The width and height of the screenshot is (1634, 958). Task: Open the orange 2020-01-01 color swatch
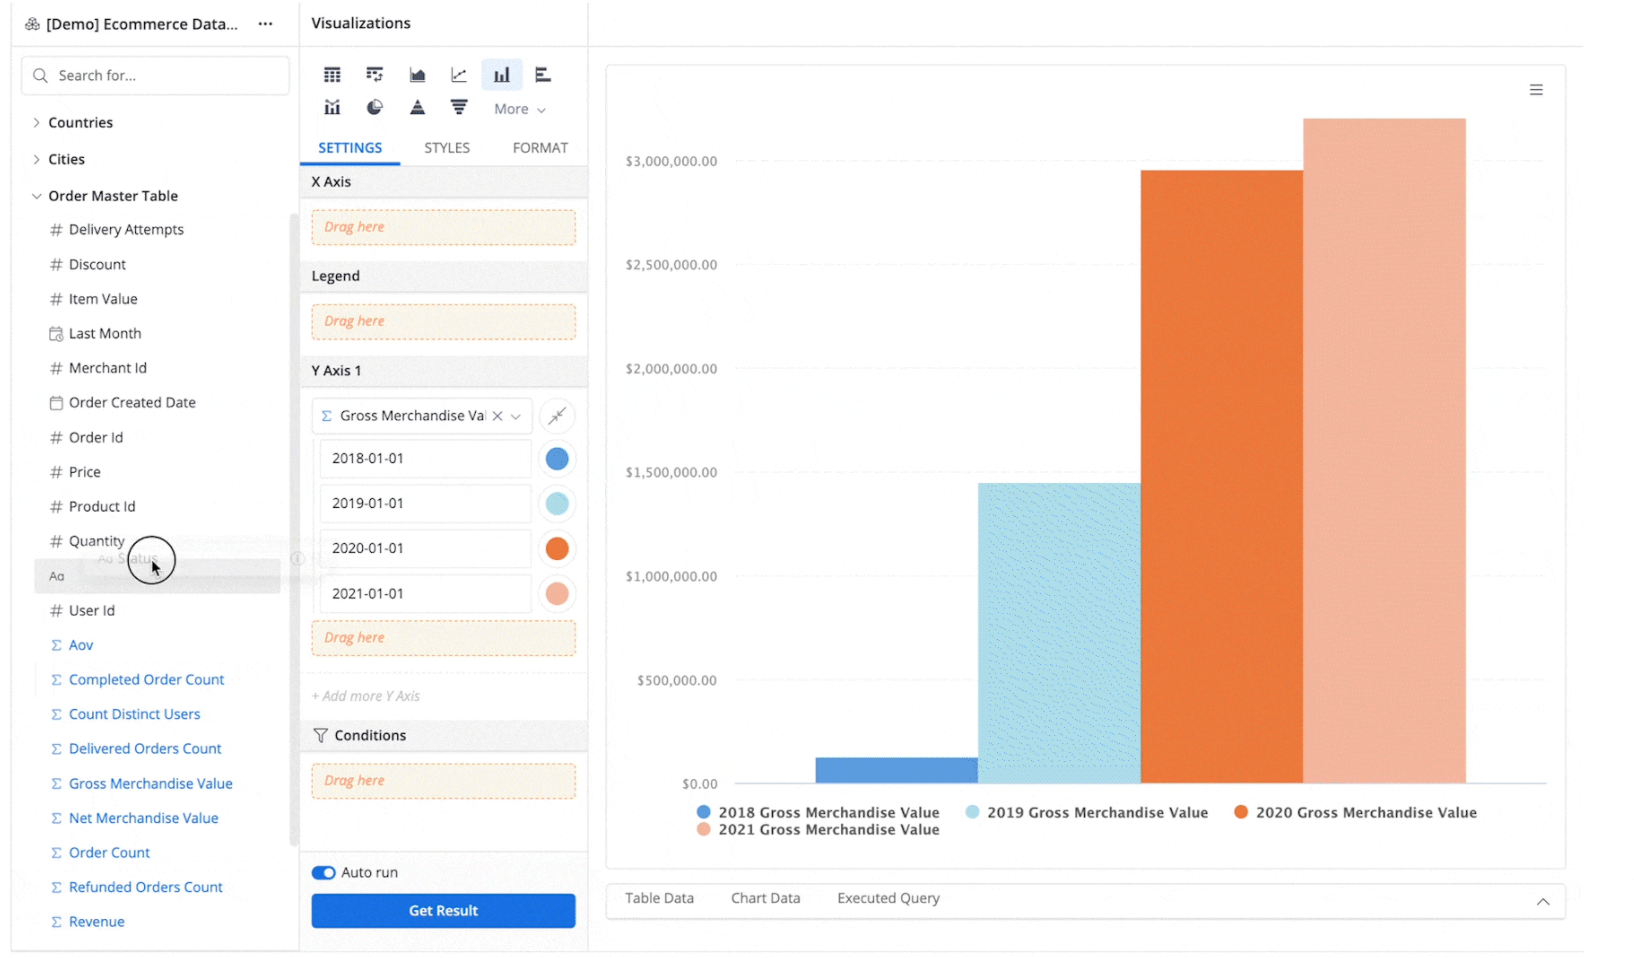coord(557,549)
